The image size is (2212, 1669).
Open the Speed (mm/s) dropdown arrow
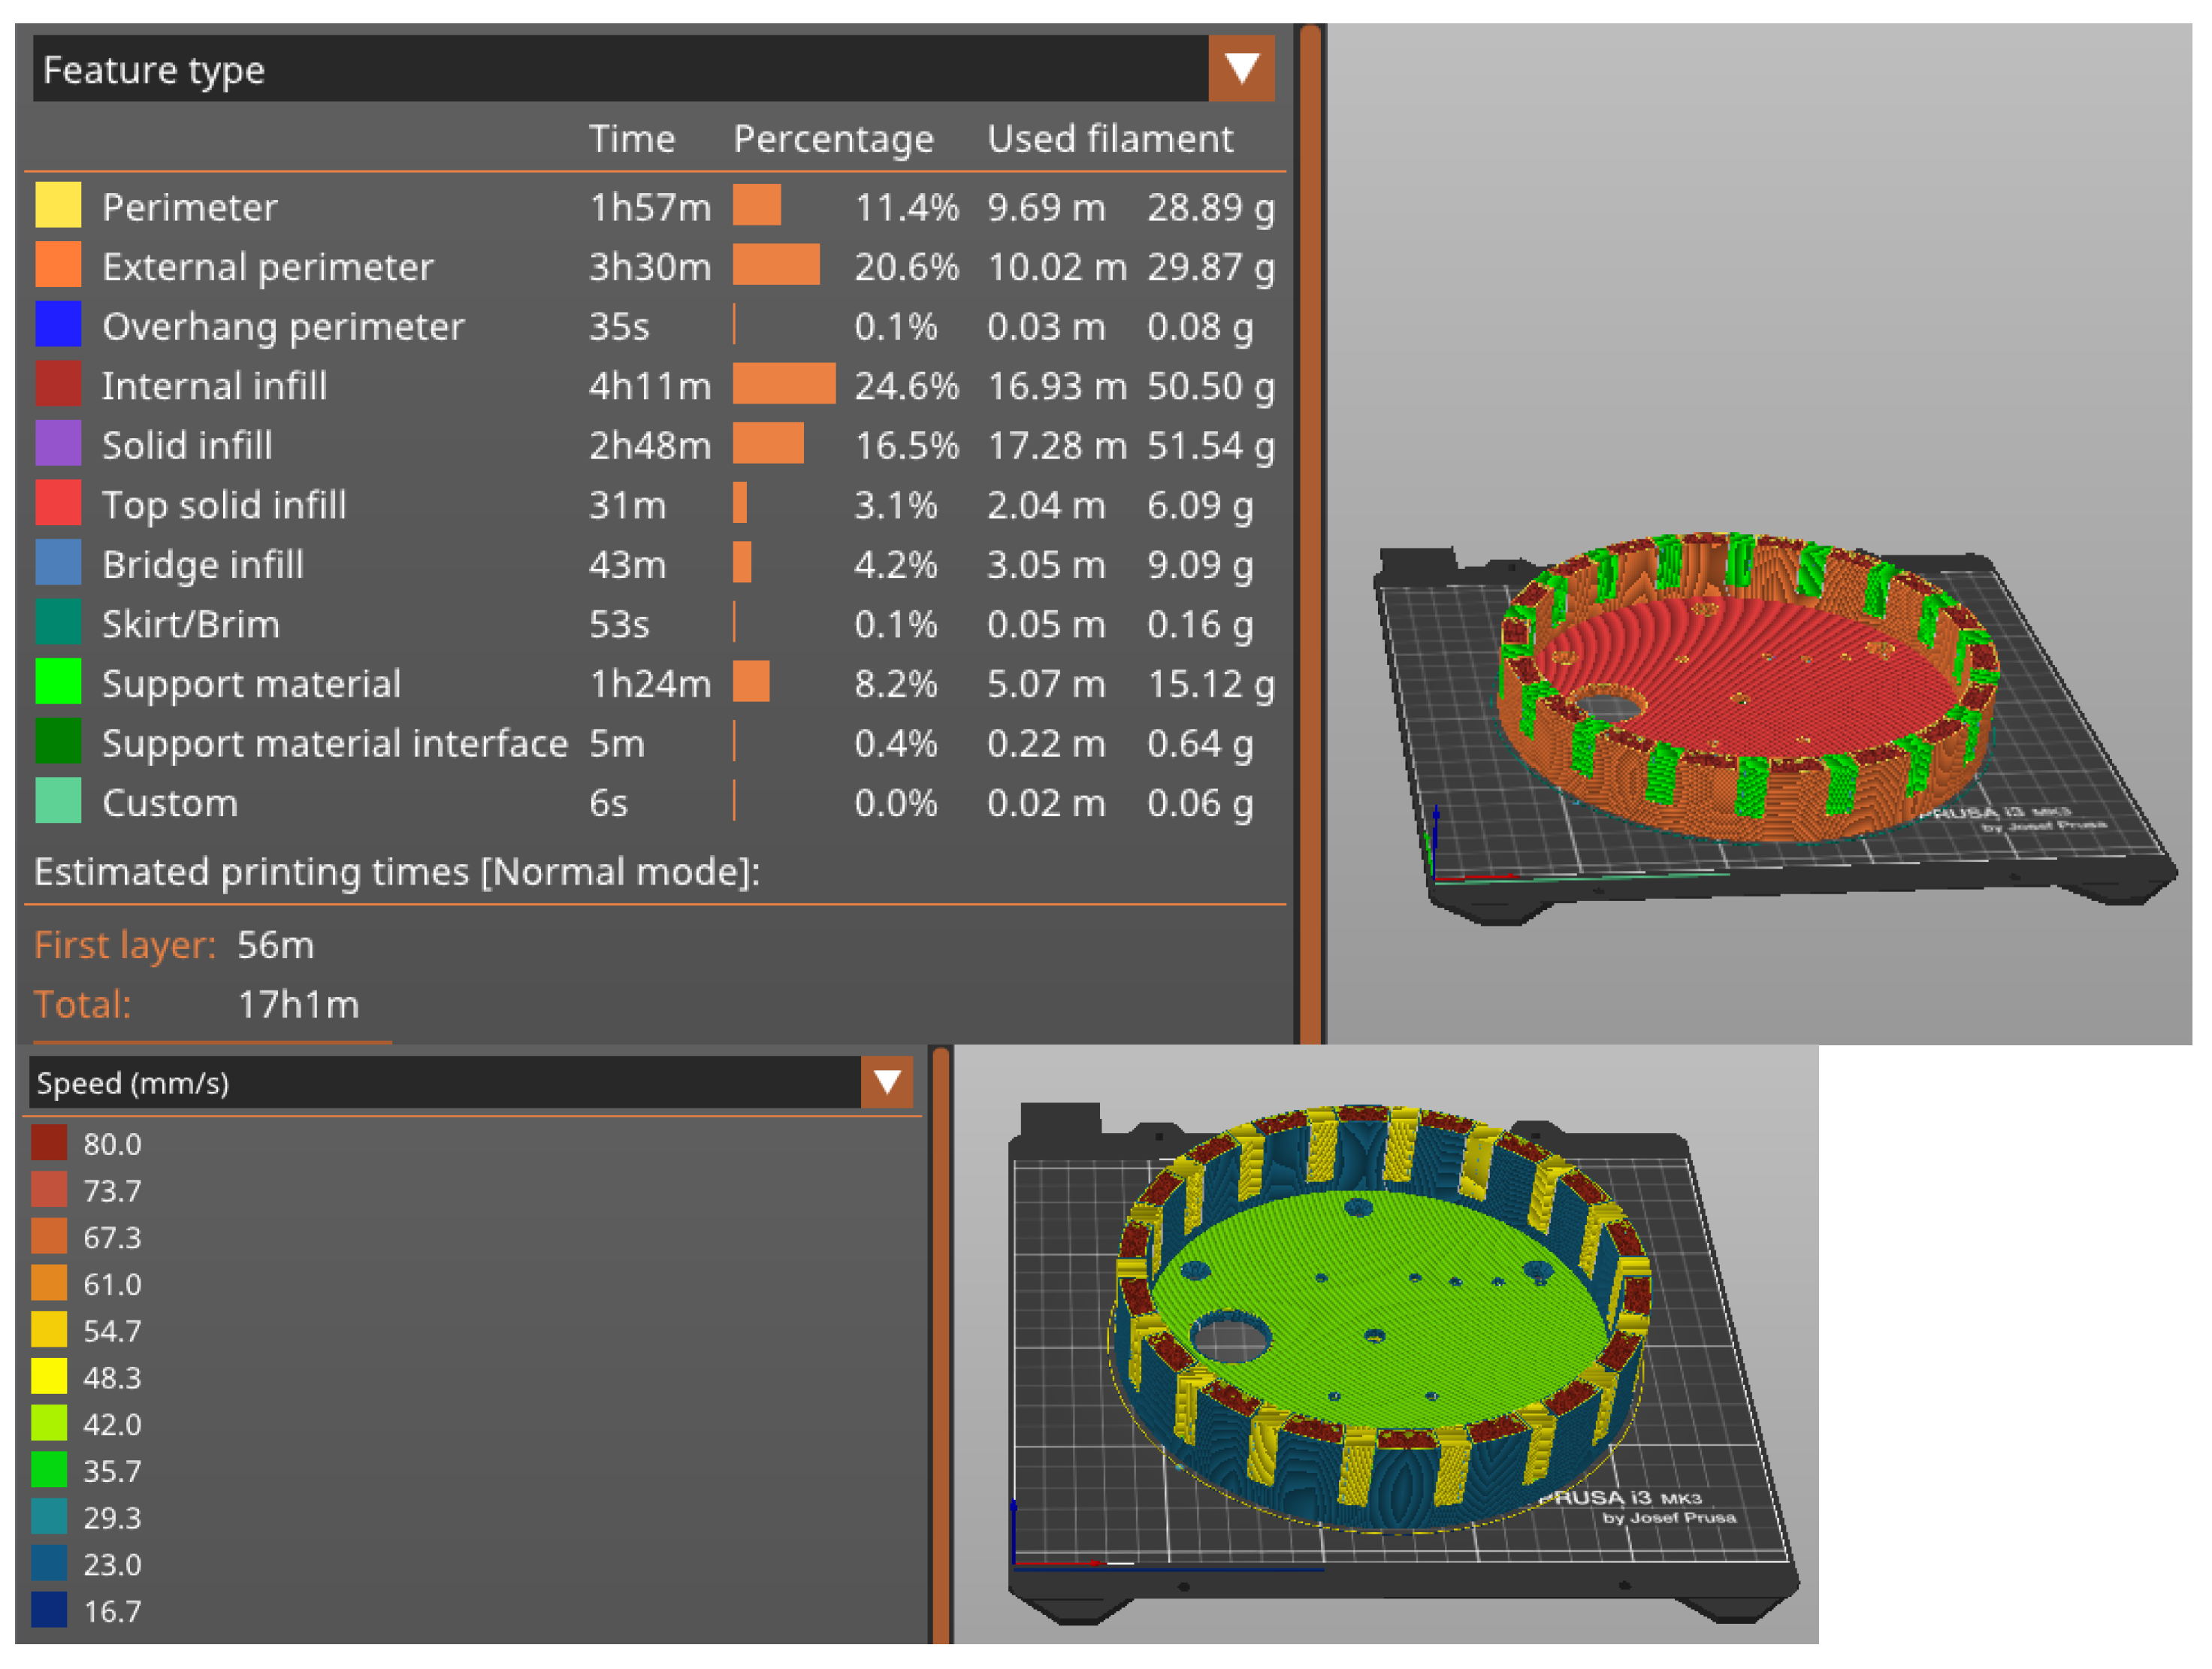(886, 1082)
